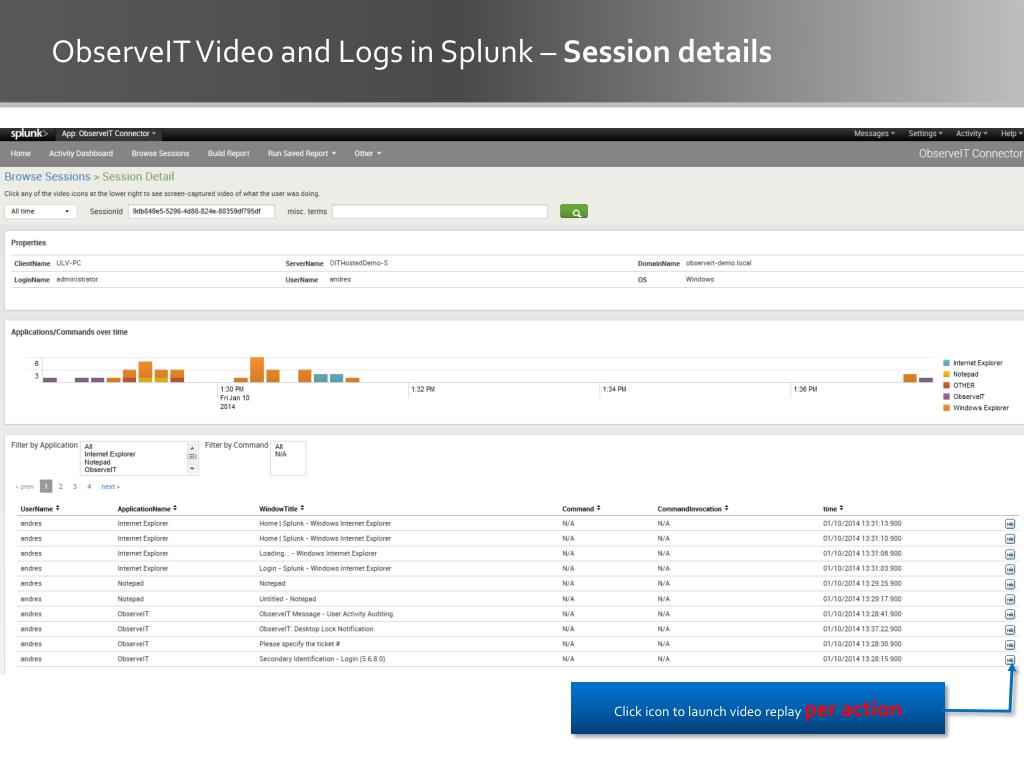Open video for Desktop Lock Notification row
This screenshot has height=768, width=1024.
pyautogui.click(x=1010, y=630)
